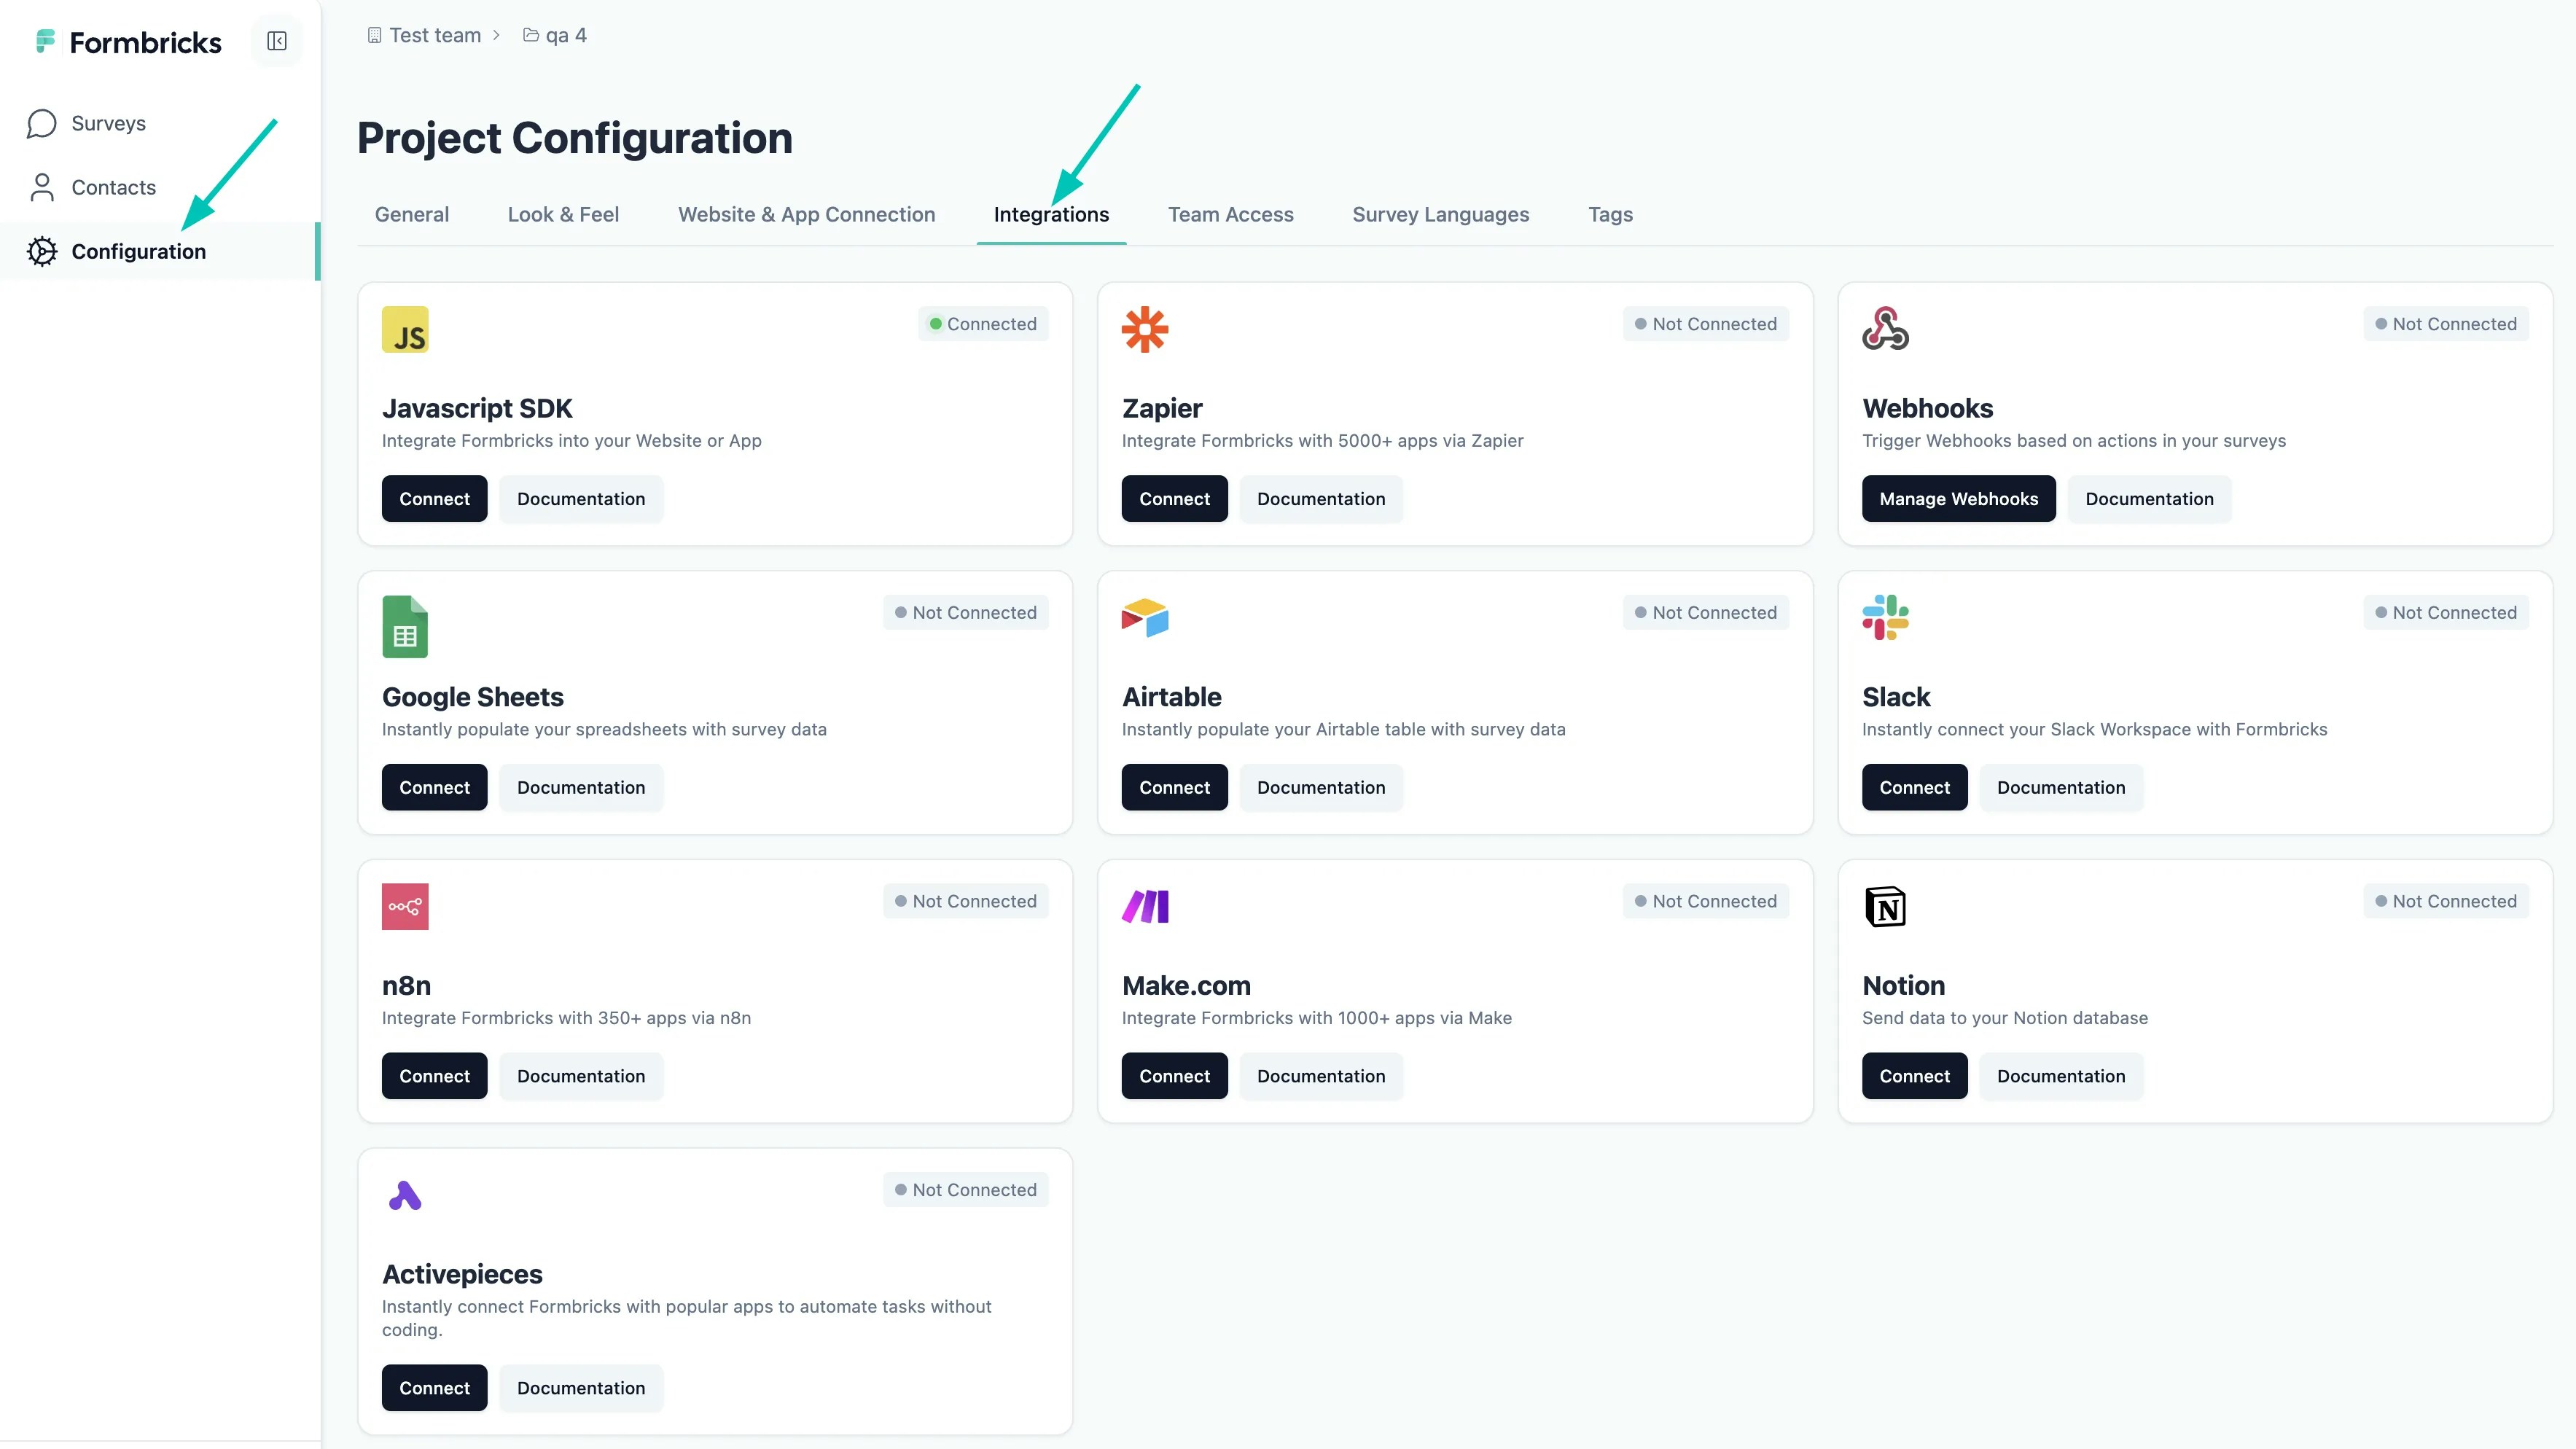Select the n8n integration icon
2576x1449 pixels.
click(x=404, y=906)
